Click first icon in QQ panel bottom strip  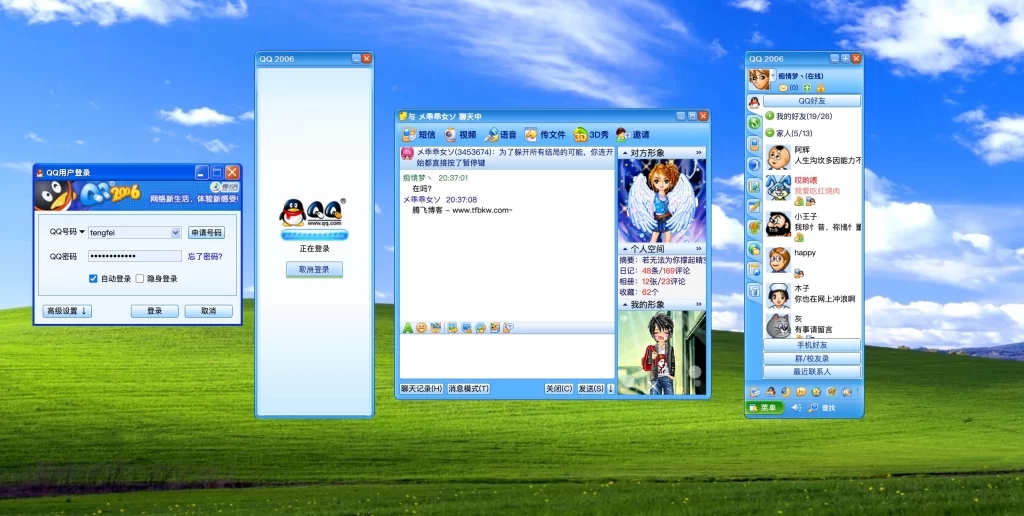pos(755,392)
